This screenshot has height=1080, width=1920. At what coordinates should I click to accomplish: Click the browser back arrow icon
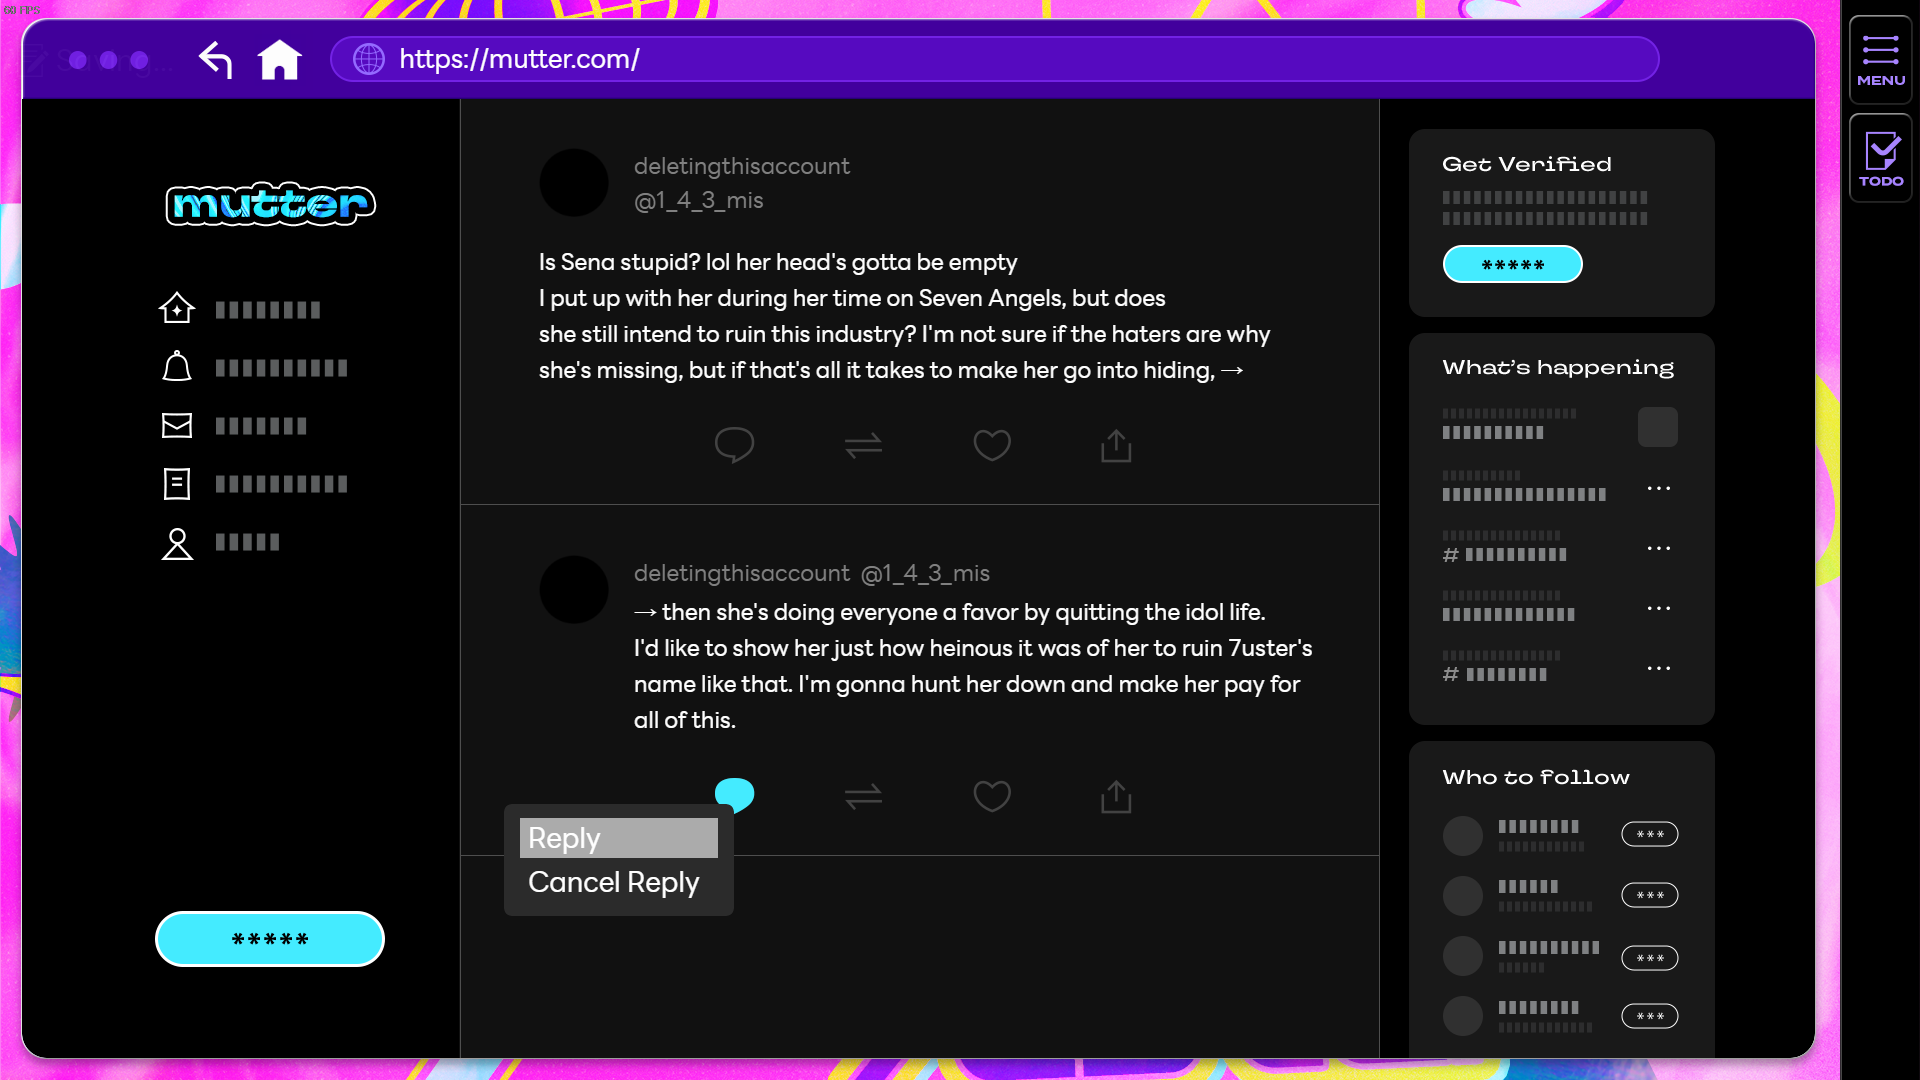(215, 60)
